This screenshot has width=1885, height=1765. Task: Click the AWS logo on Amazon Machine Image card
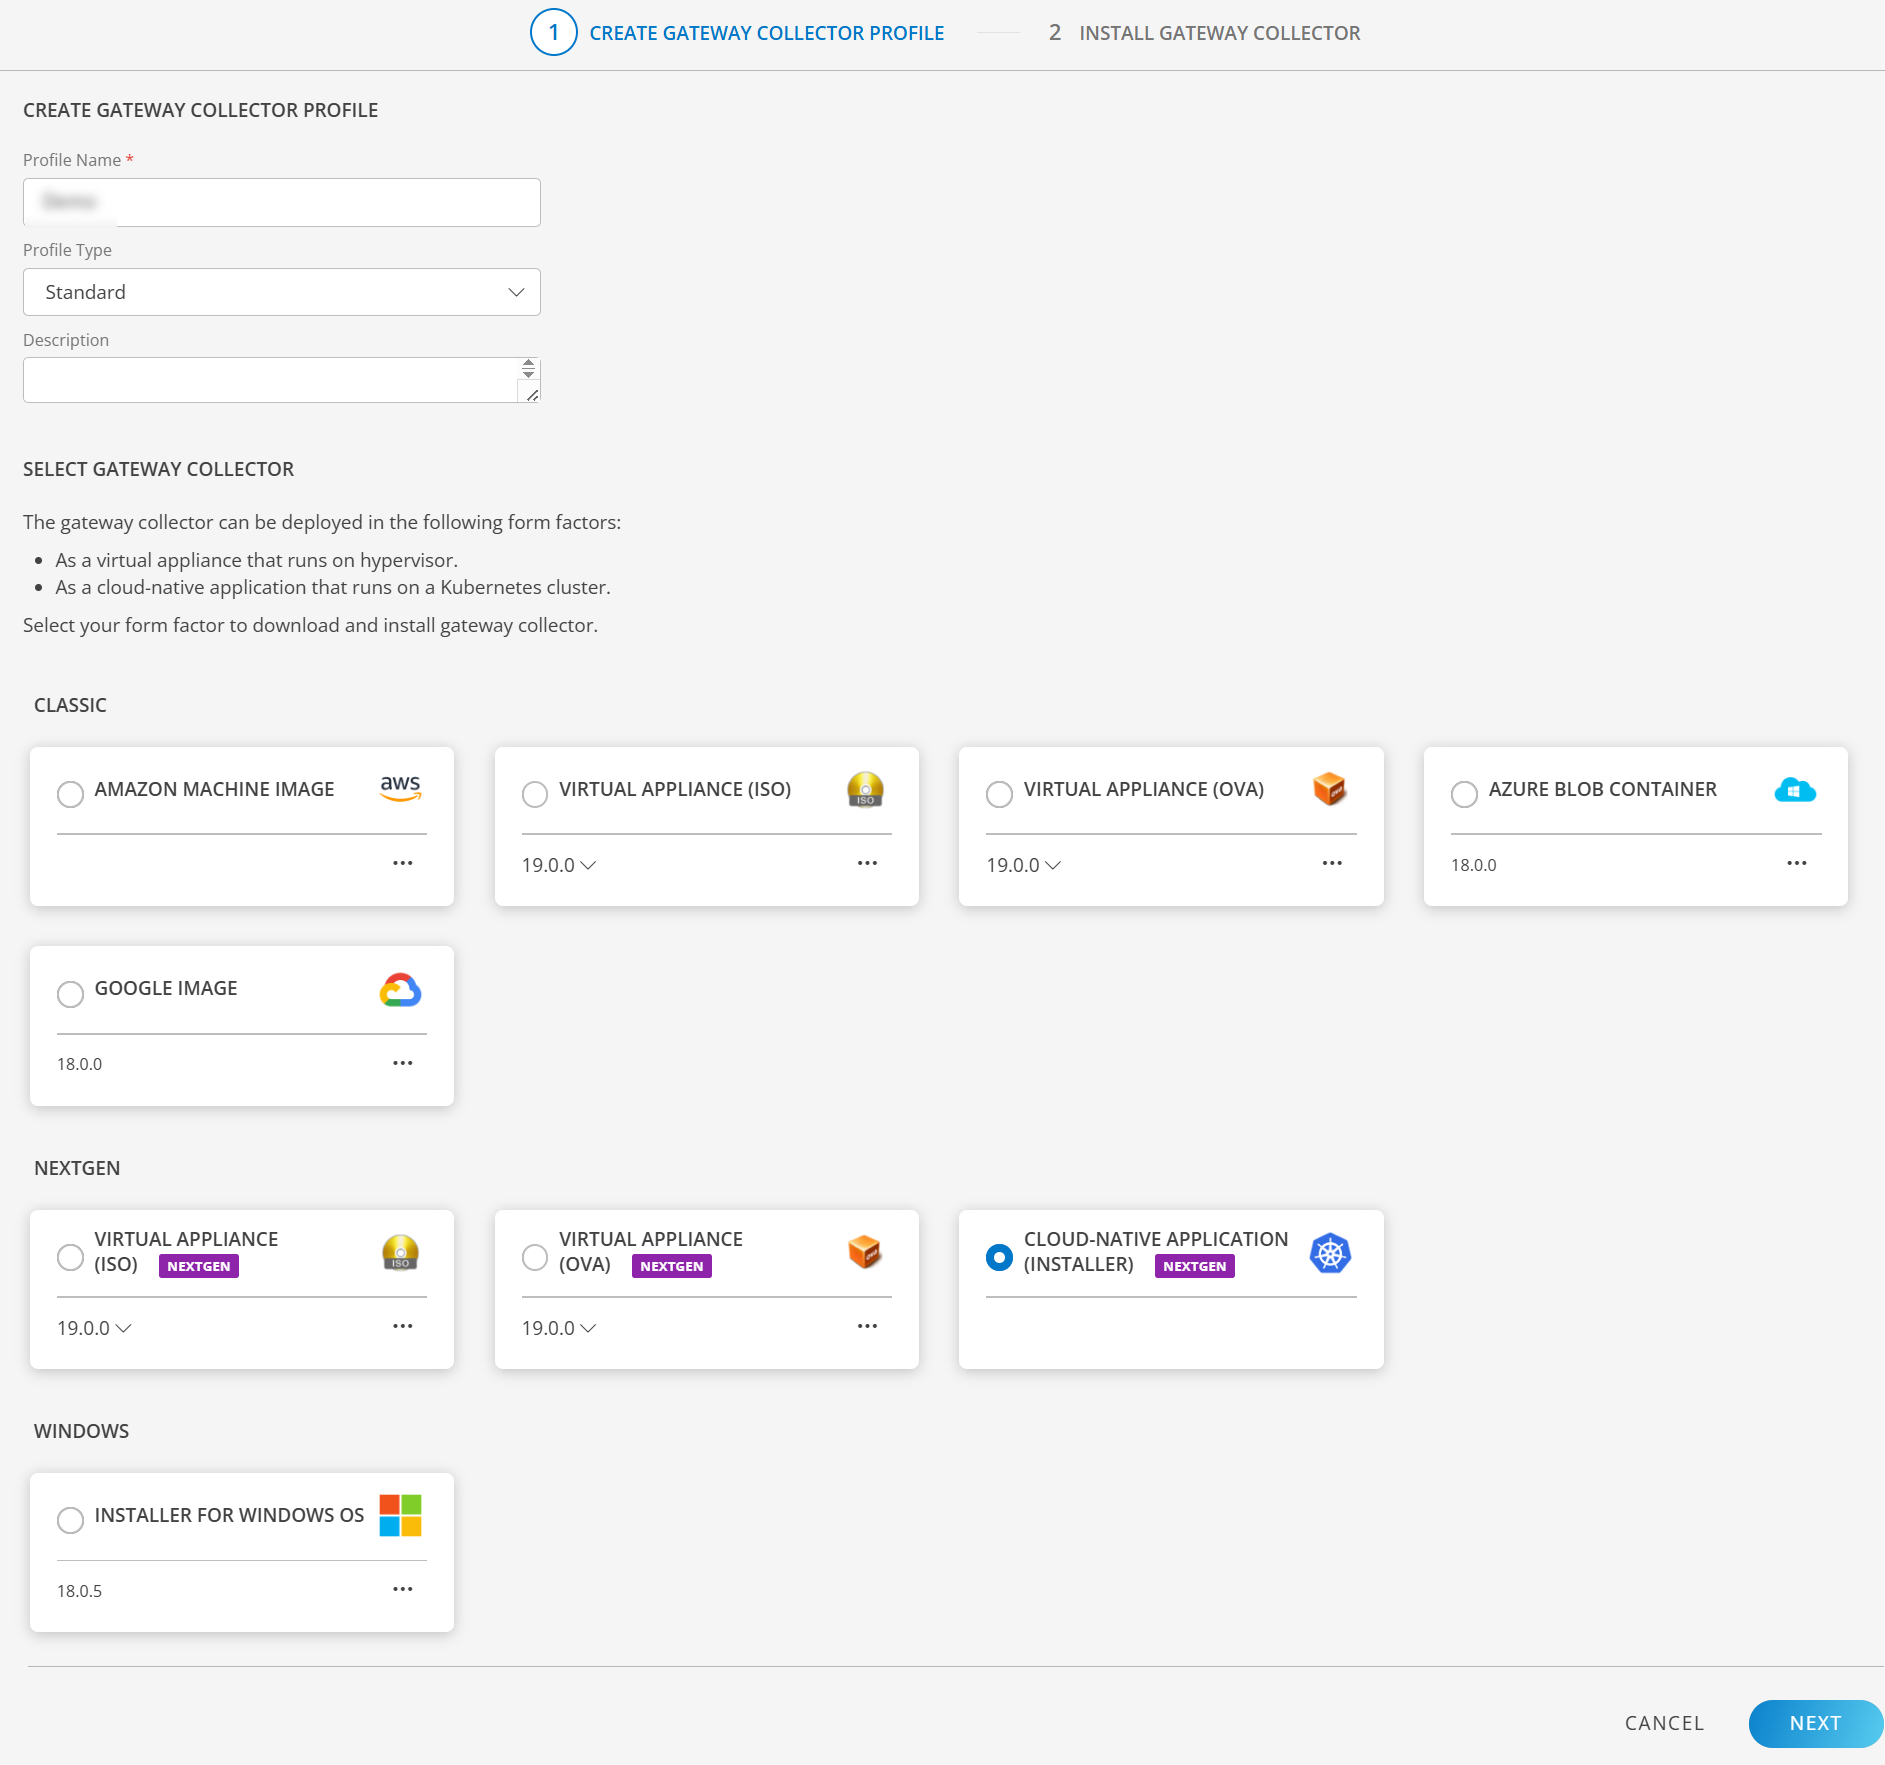(x=400, y=788)
